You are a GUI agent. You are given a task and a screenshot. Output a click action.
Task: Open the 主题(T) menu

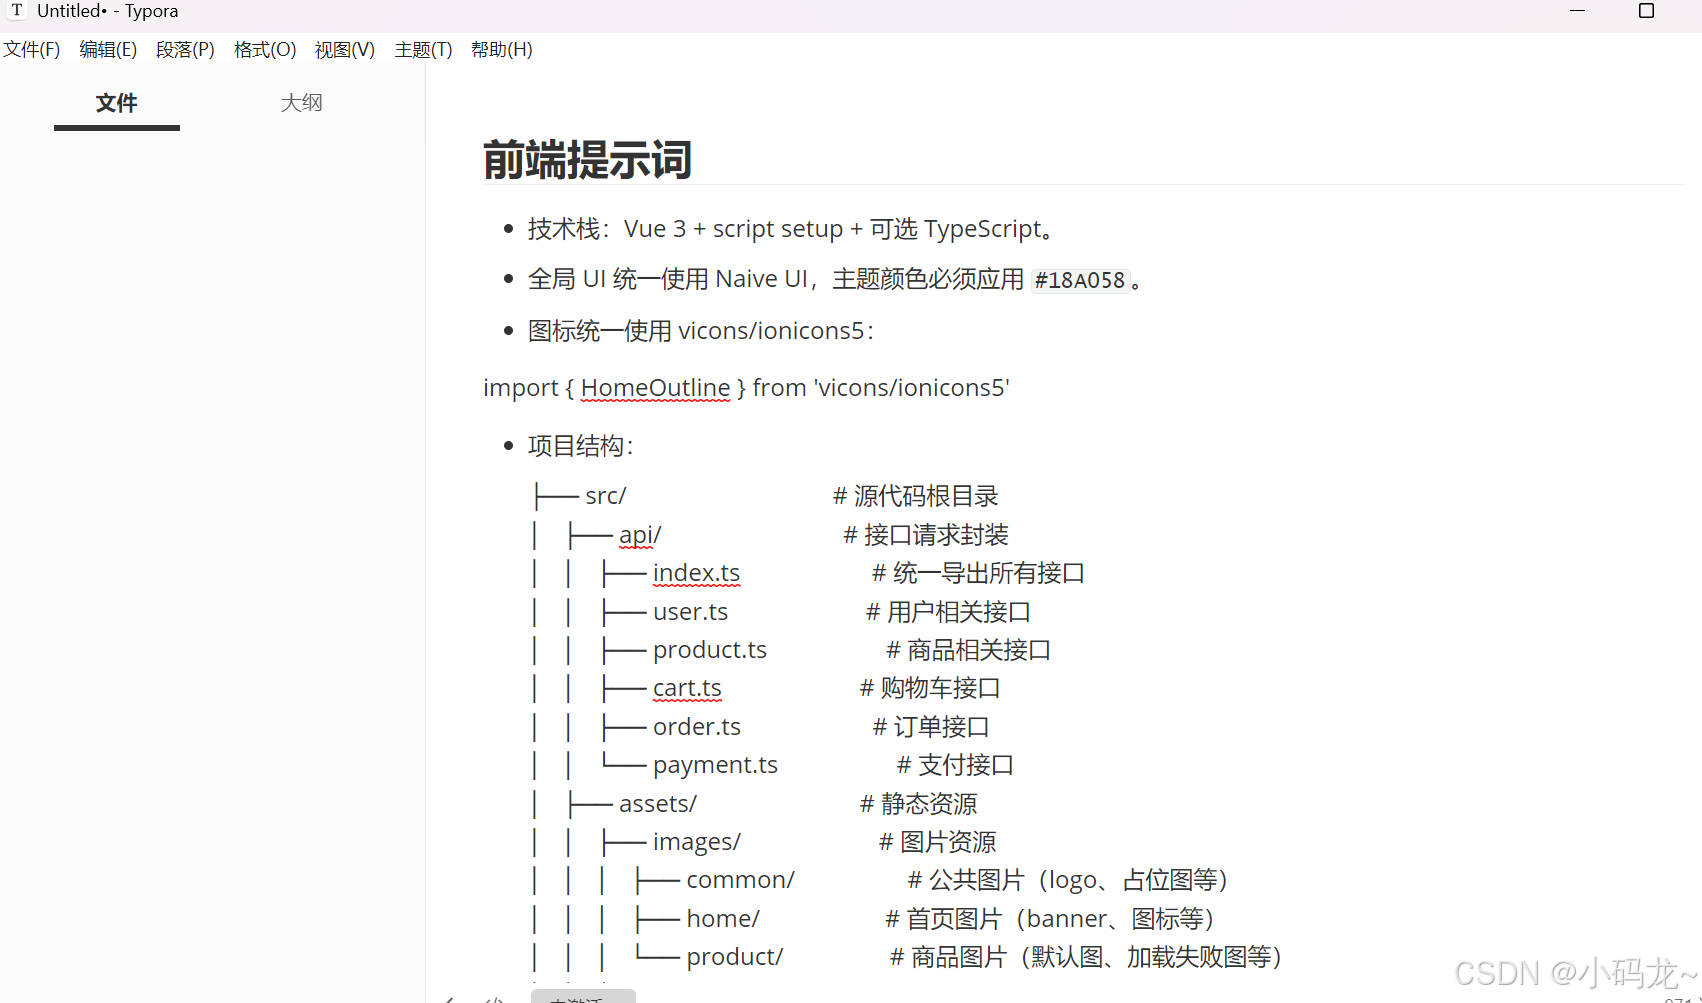[422, 49]
